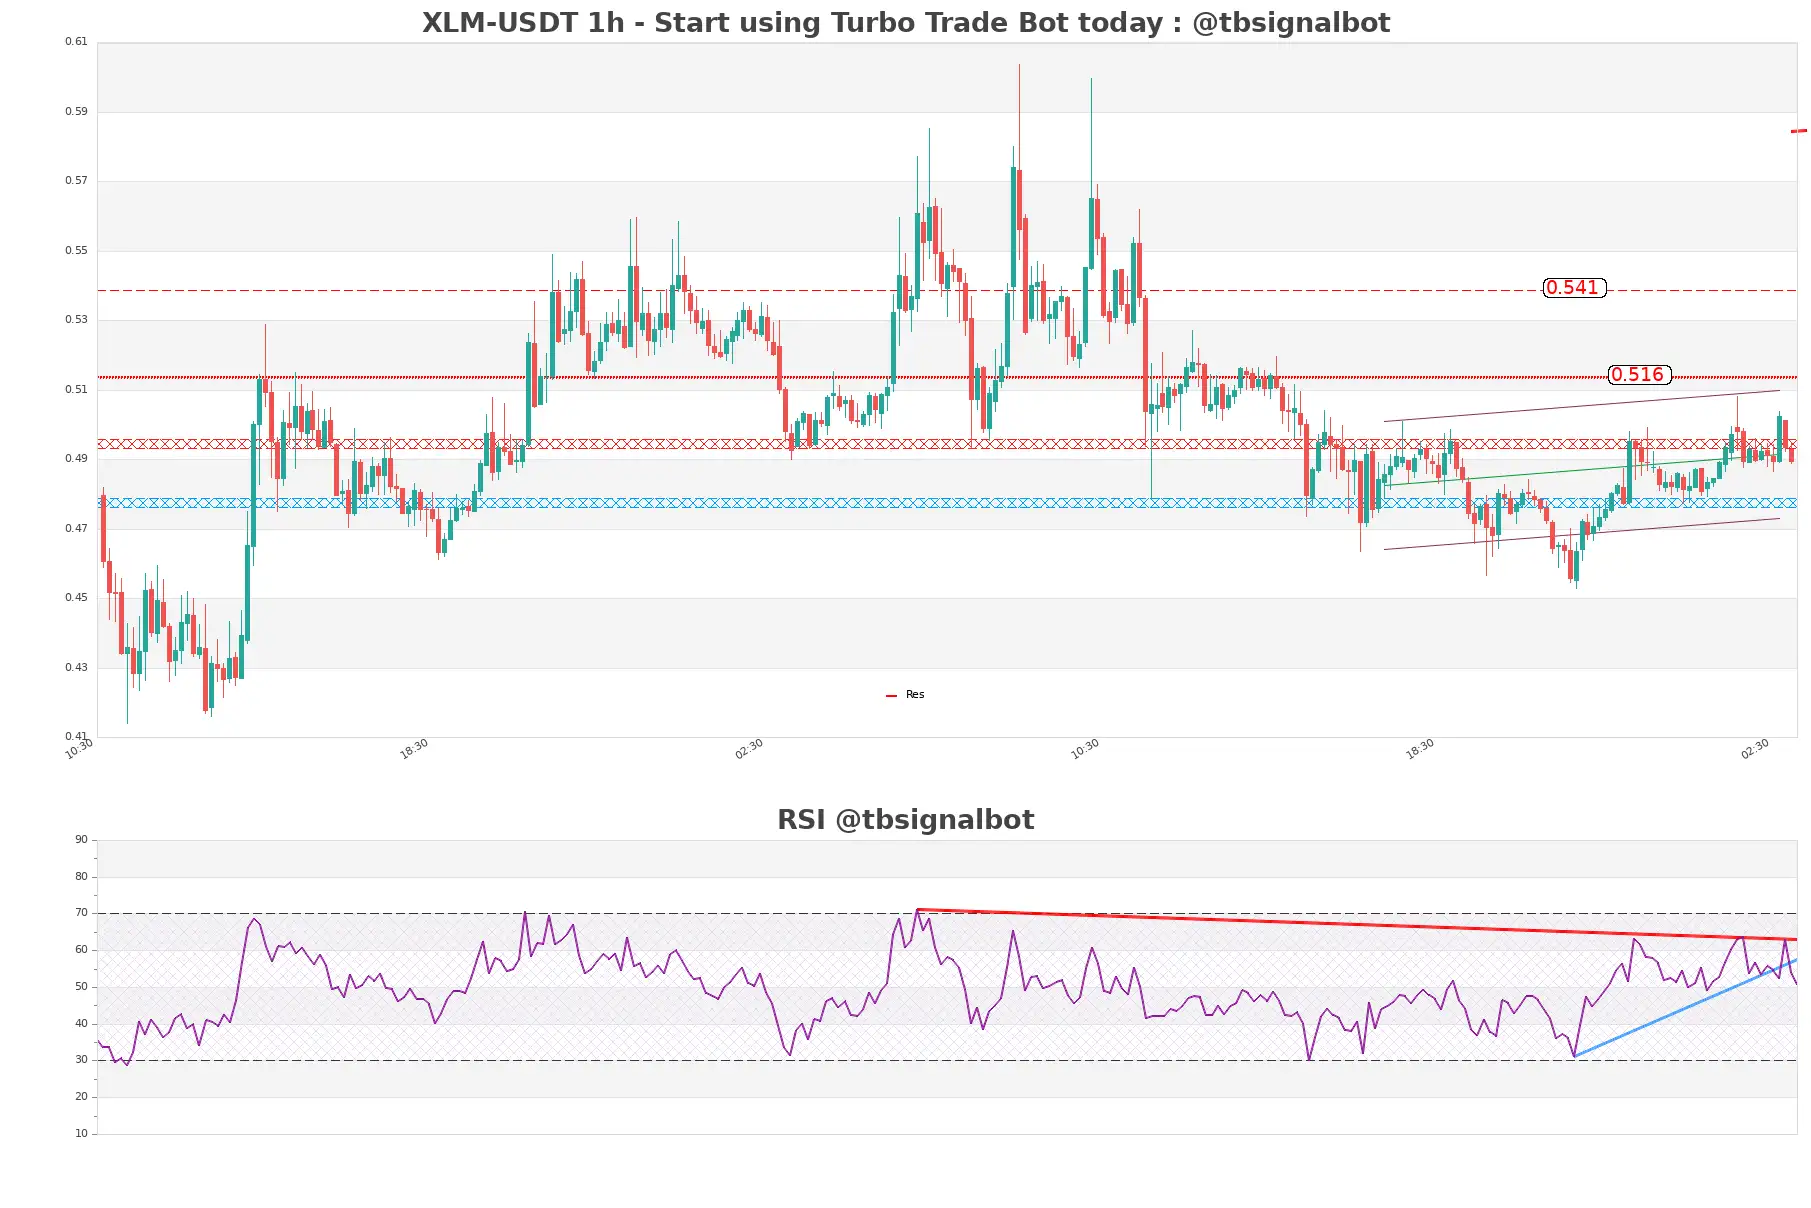
Task: Click the RSI 50 axis label
Action: [81, 987]
